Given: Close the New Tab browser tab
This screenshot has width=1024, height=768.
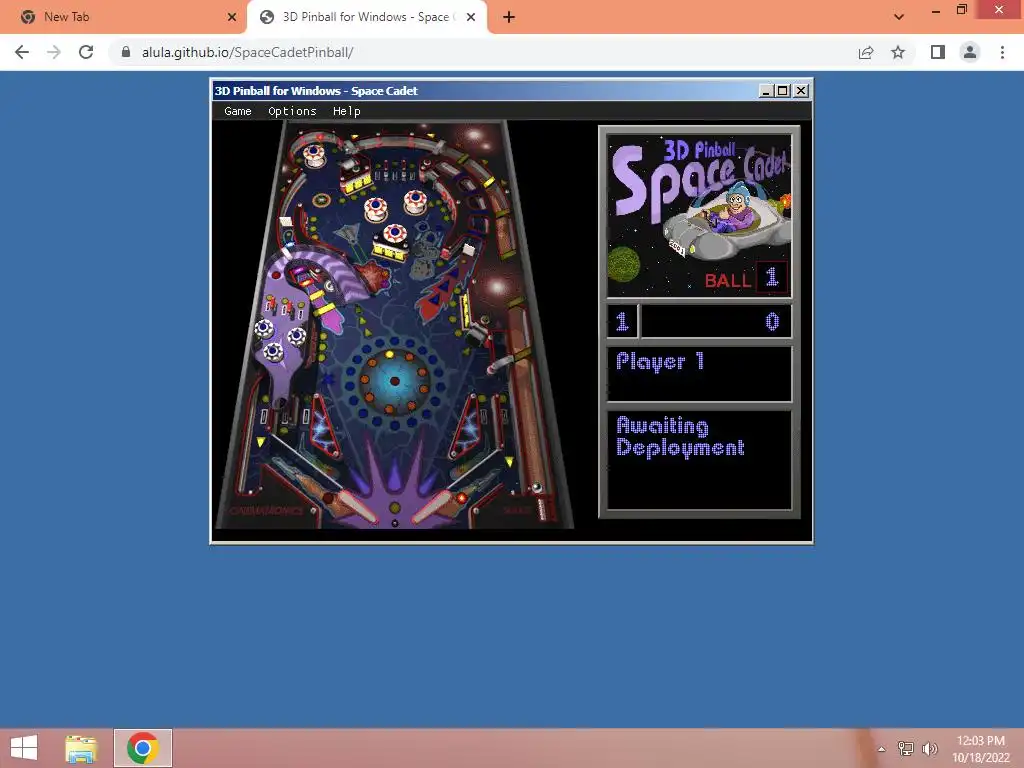Looking at the screenshot, I should pyautogui.click(x=232, y=17).
